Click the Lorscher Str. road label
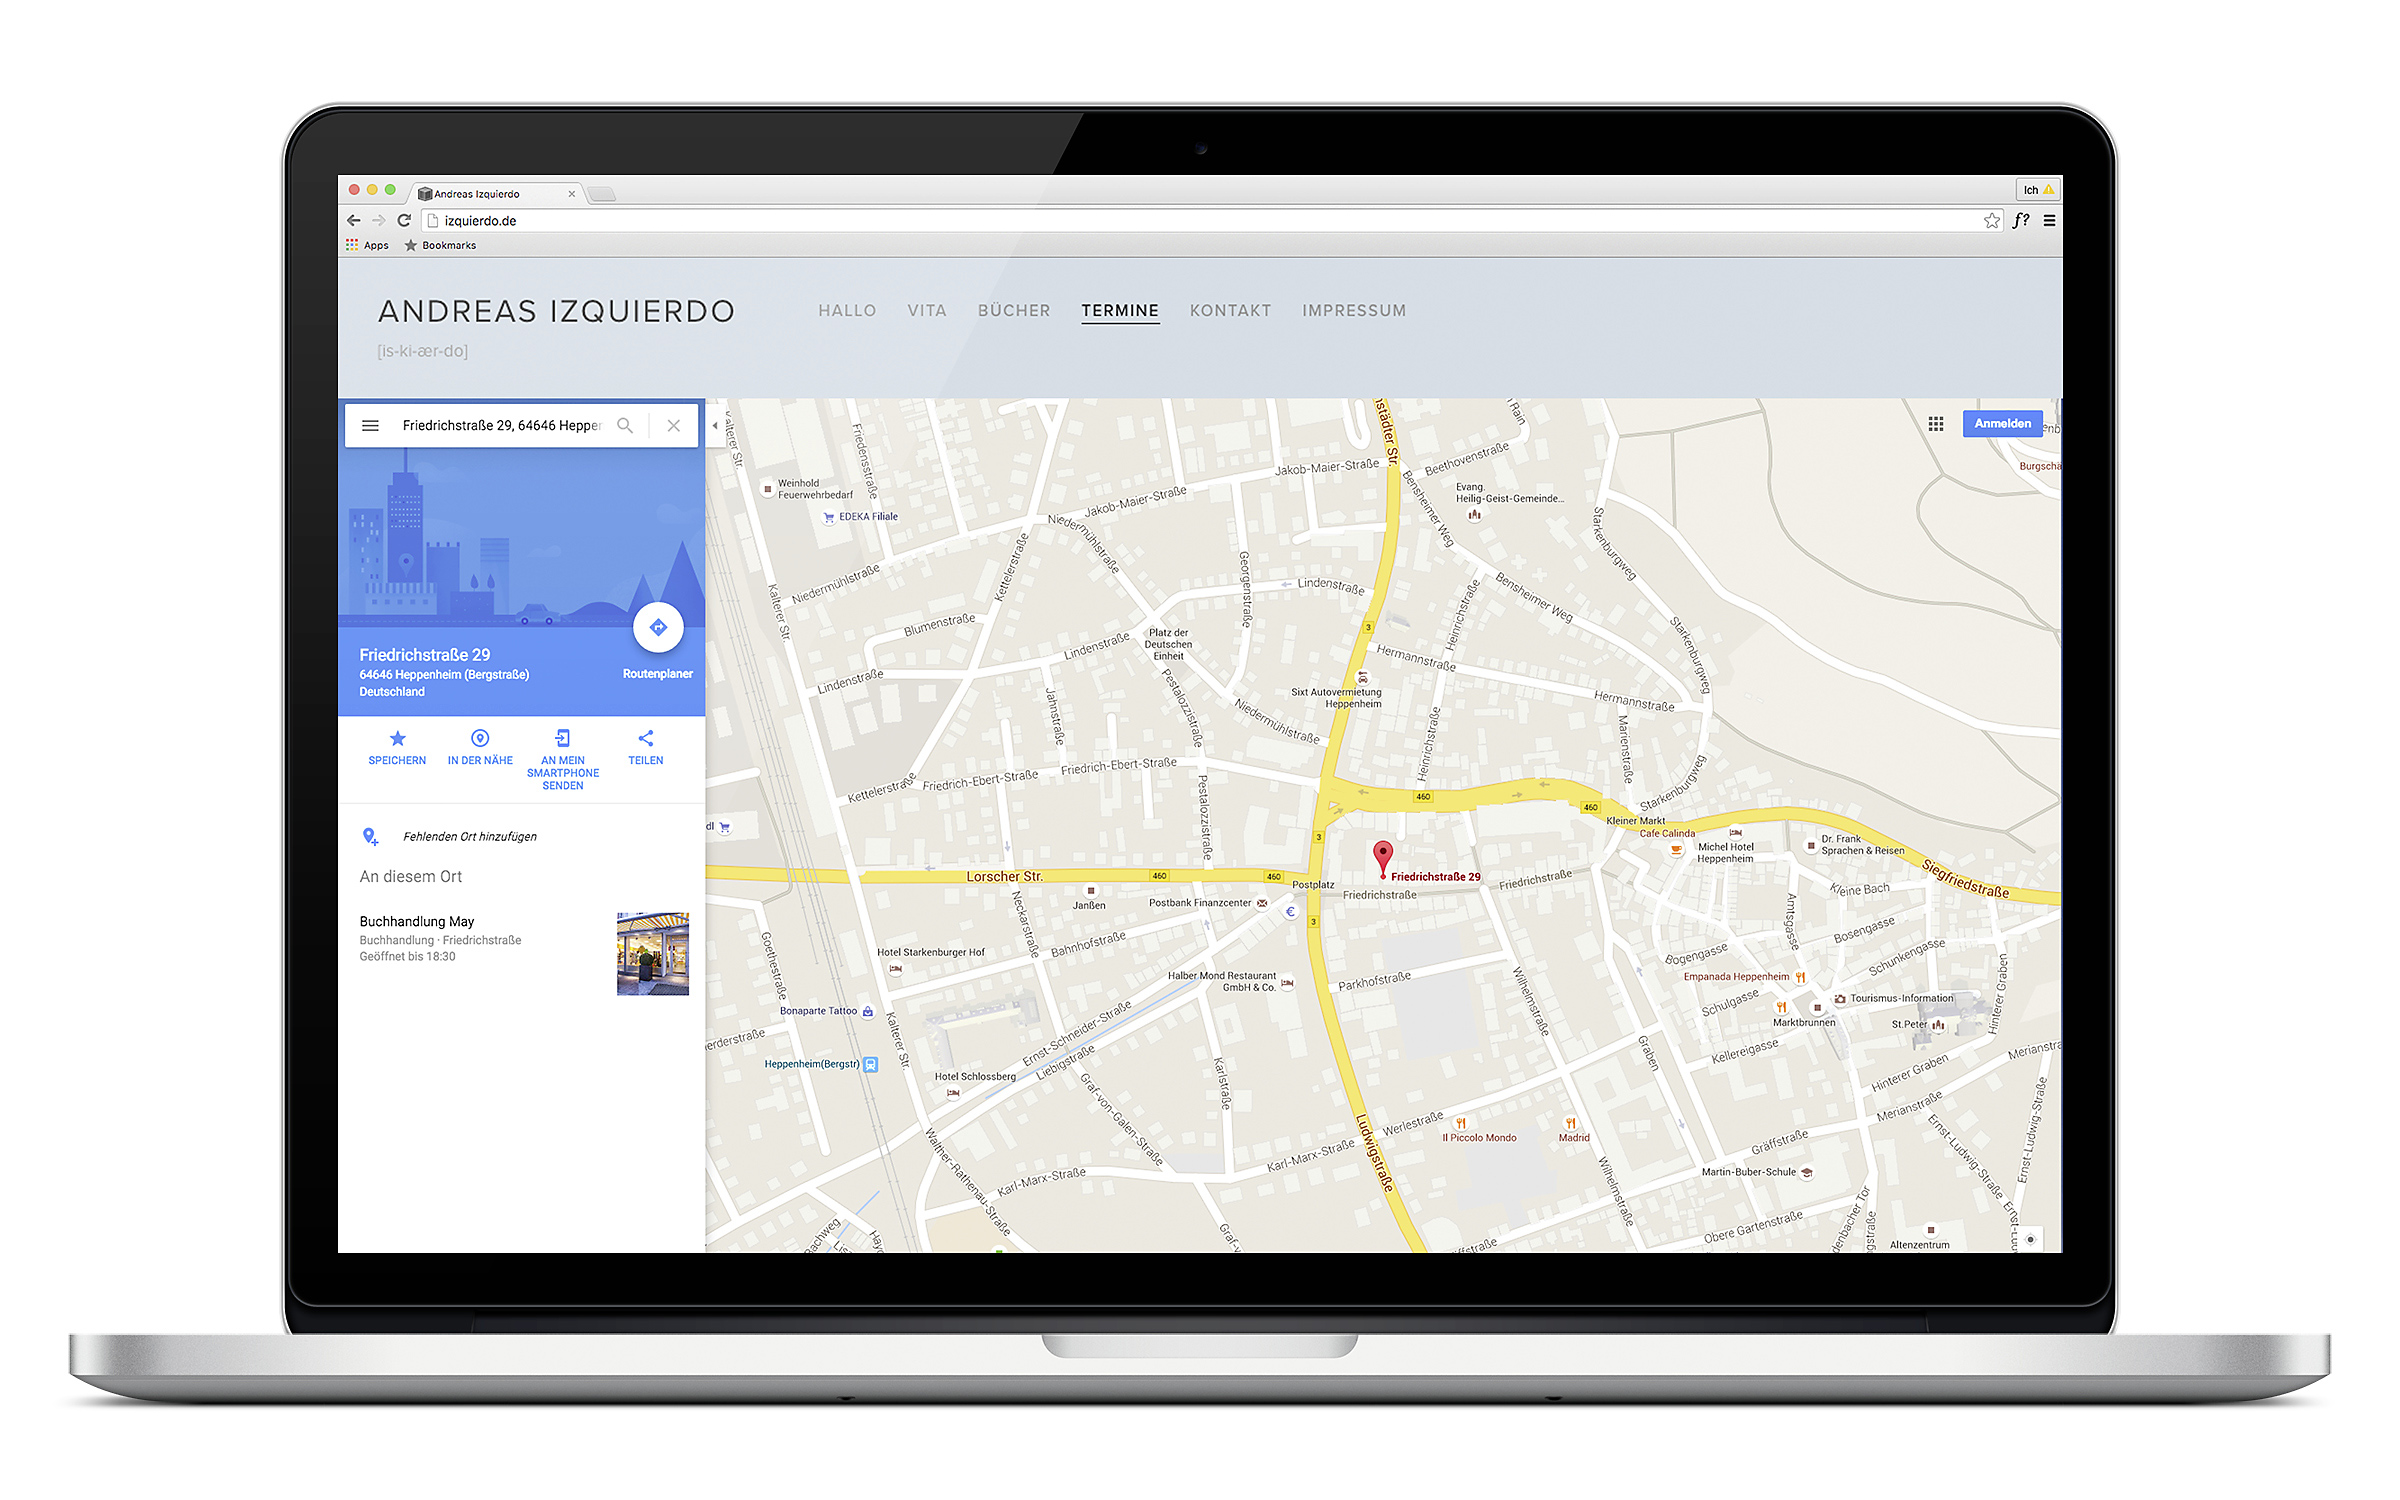 point(1004,877)
